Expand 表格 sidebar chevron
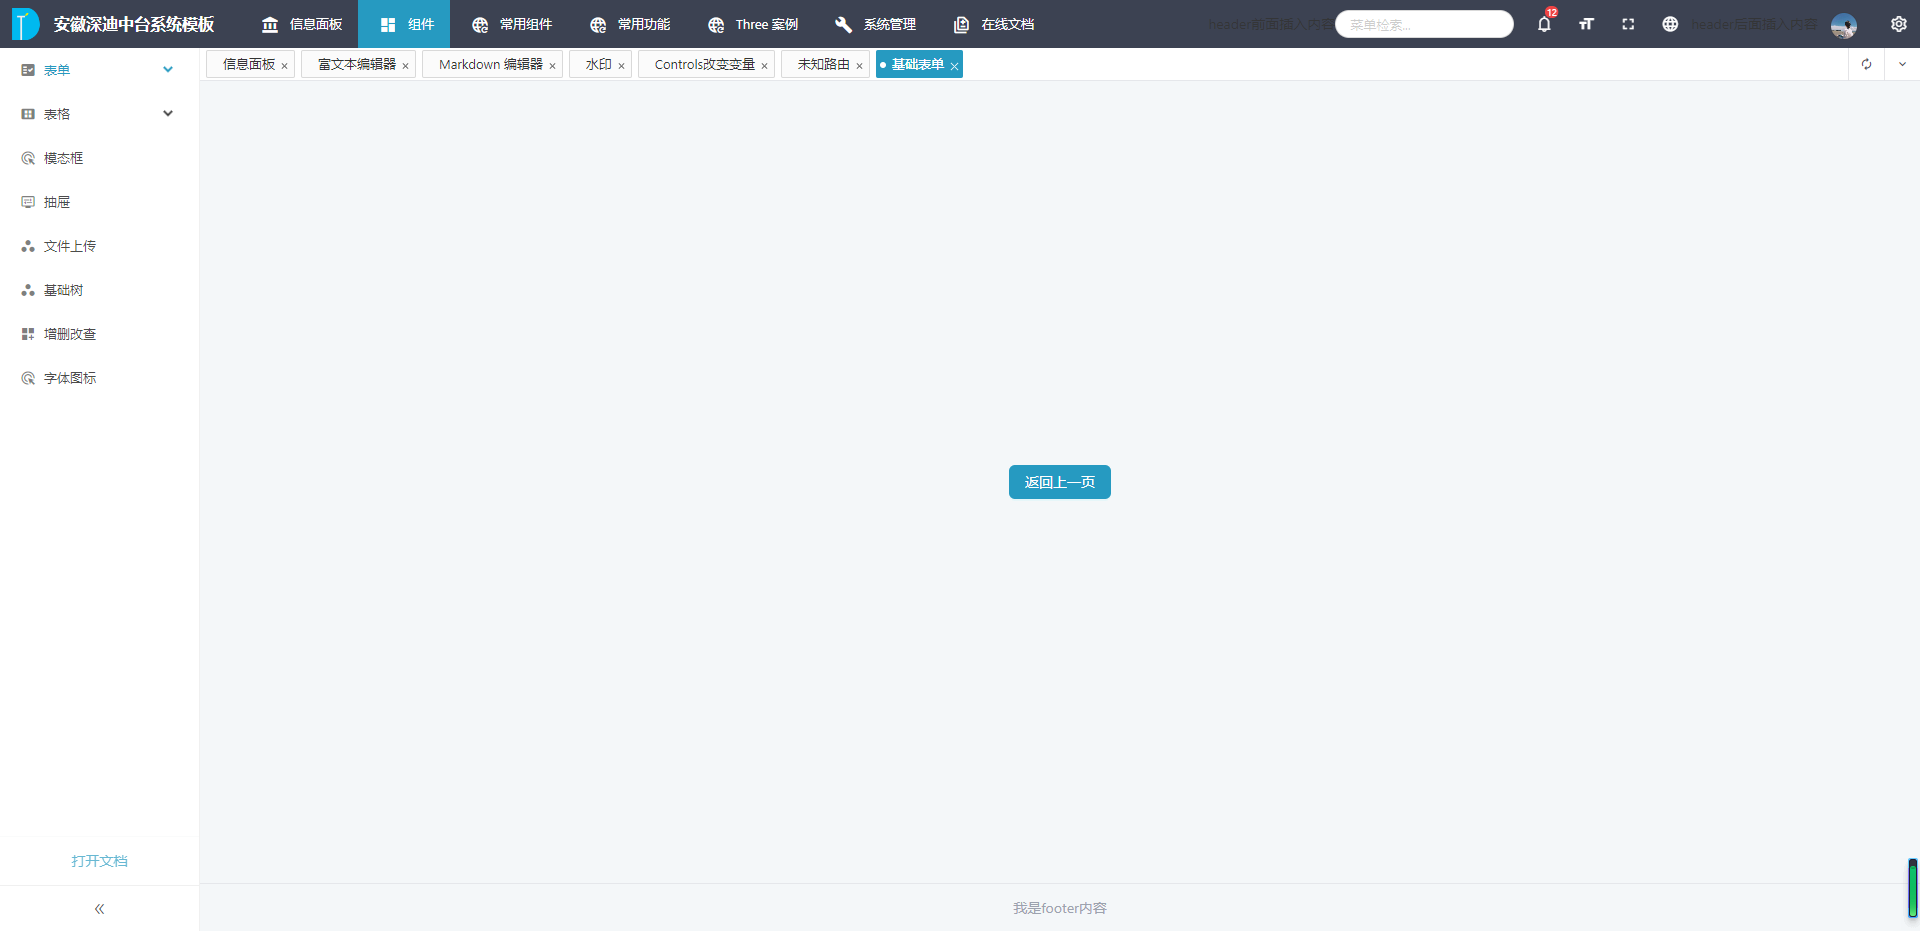Viewport: 1920px width, 931px height. pyautogui.click(x=168, y=114)
